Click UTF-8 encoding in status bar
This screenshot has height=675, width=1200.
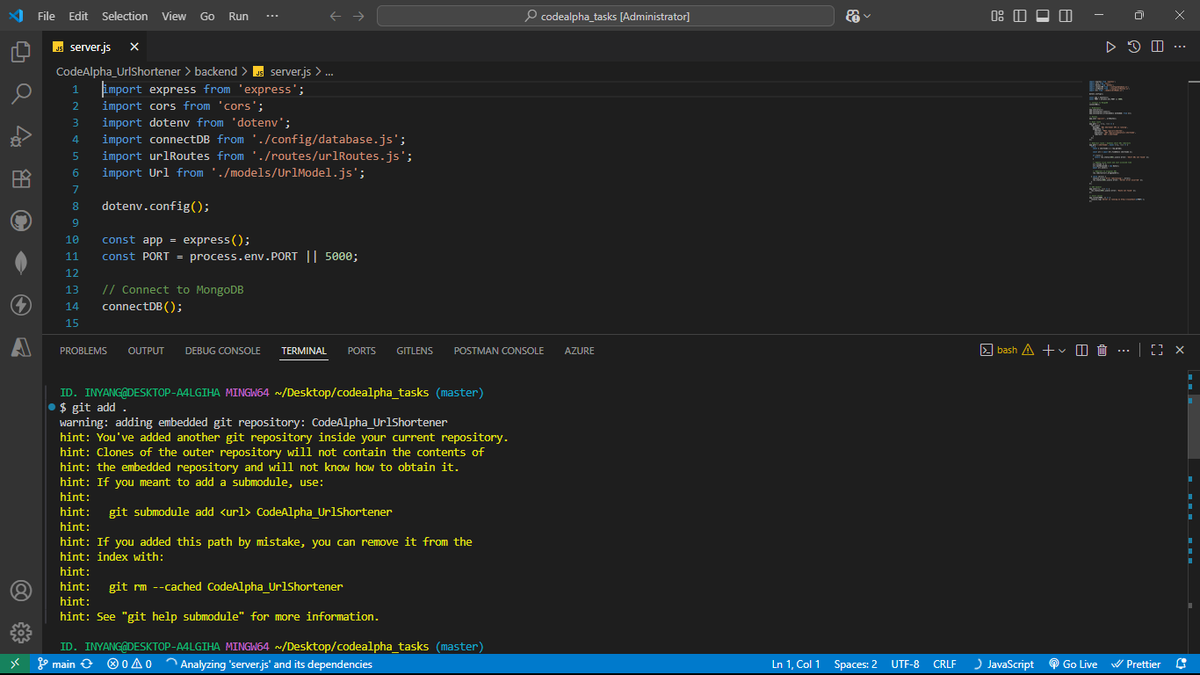point(905,664)
